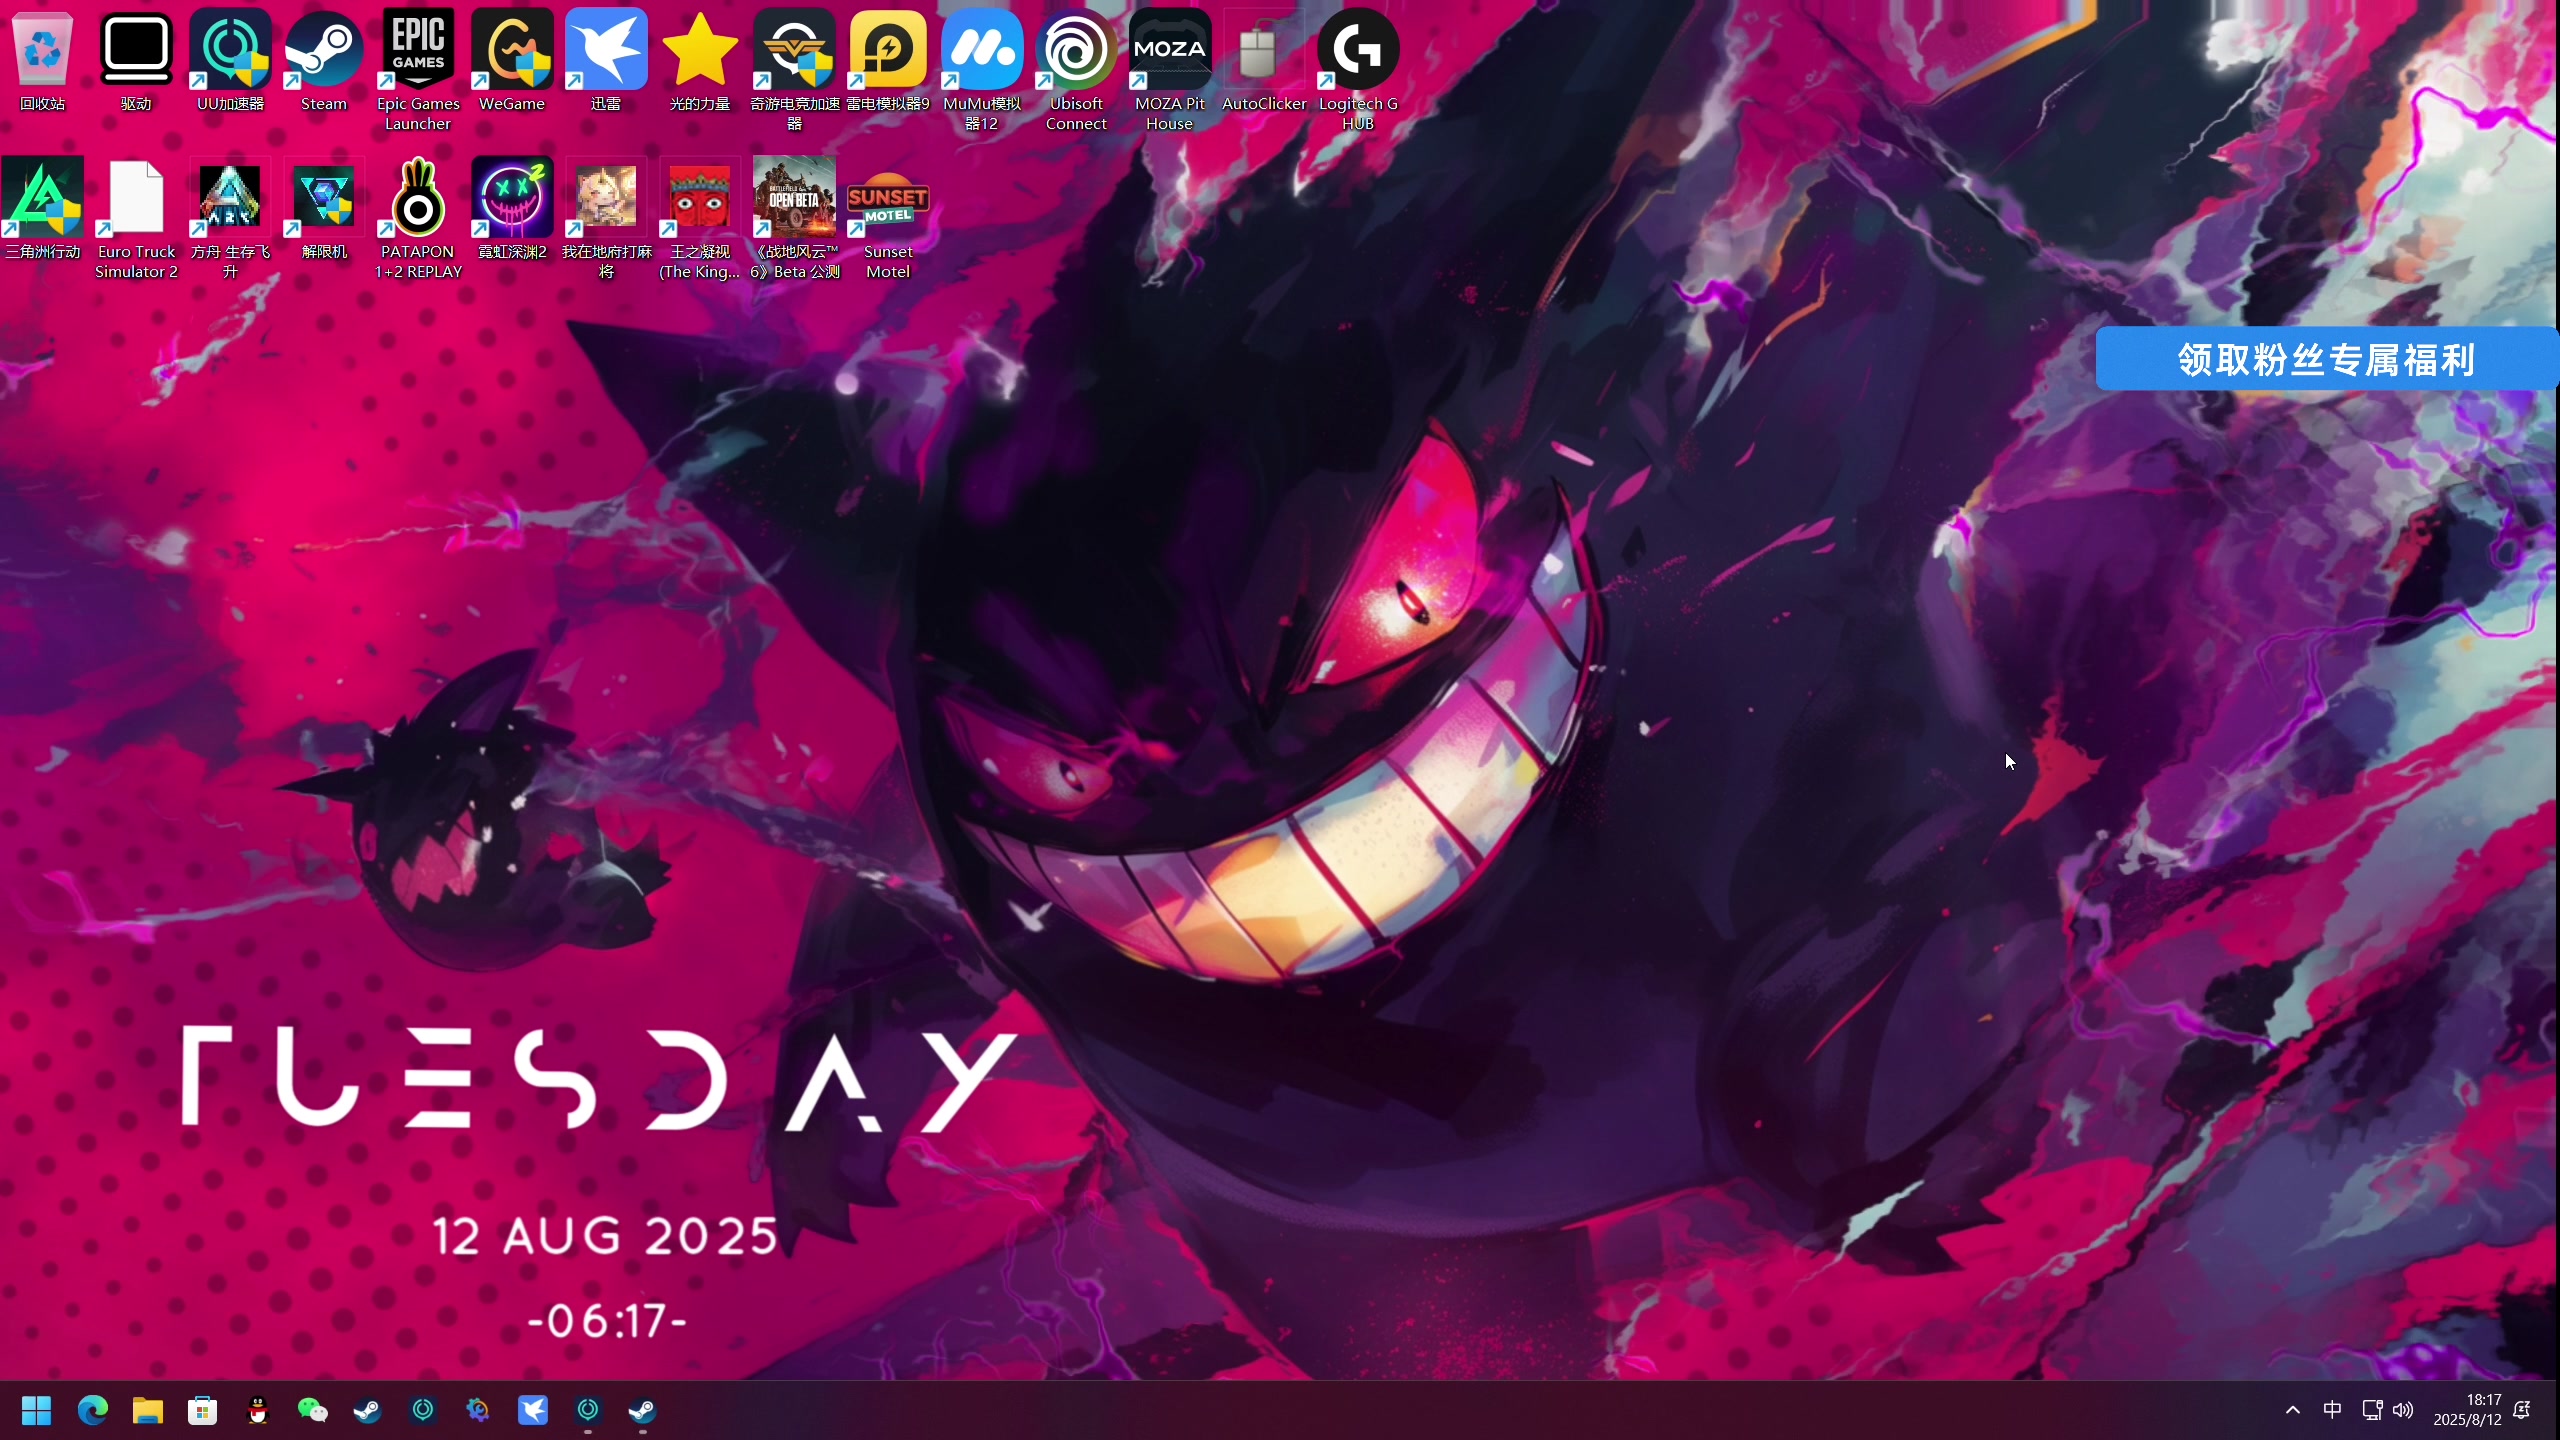This screenshot has width=2560, height=1440.
Task: Open the clock showing 18:17 2025/8/12
Action: [x=2467, y=1410]
